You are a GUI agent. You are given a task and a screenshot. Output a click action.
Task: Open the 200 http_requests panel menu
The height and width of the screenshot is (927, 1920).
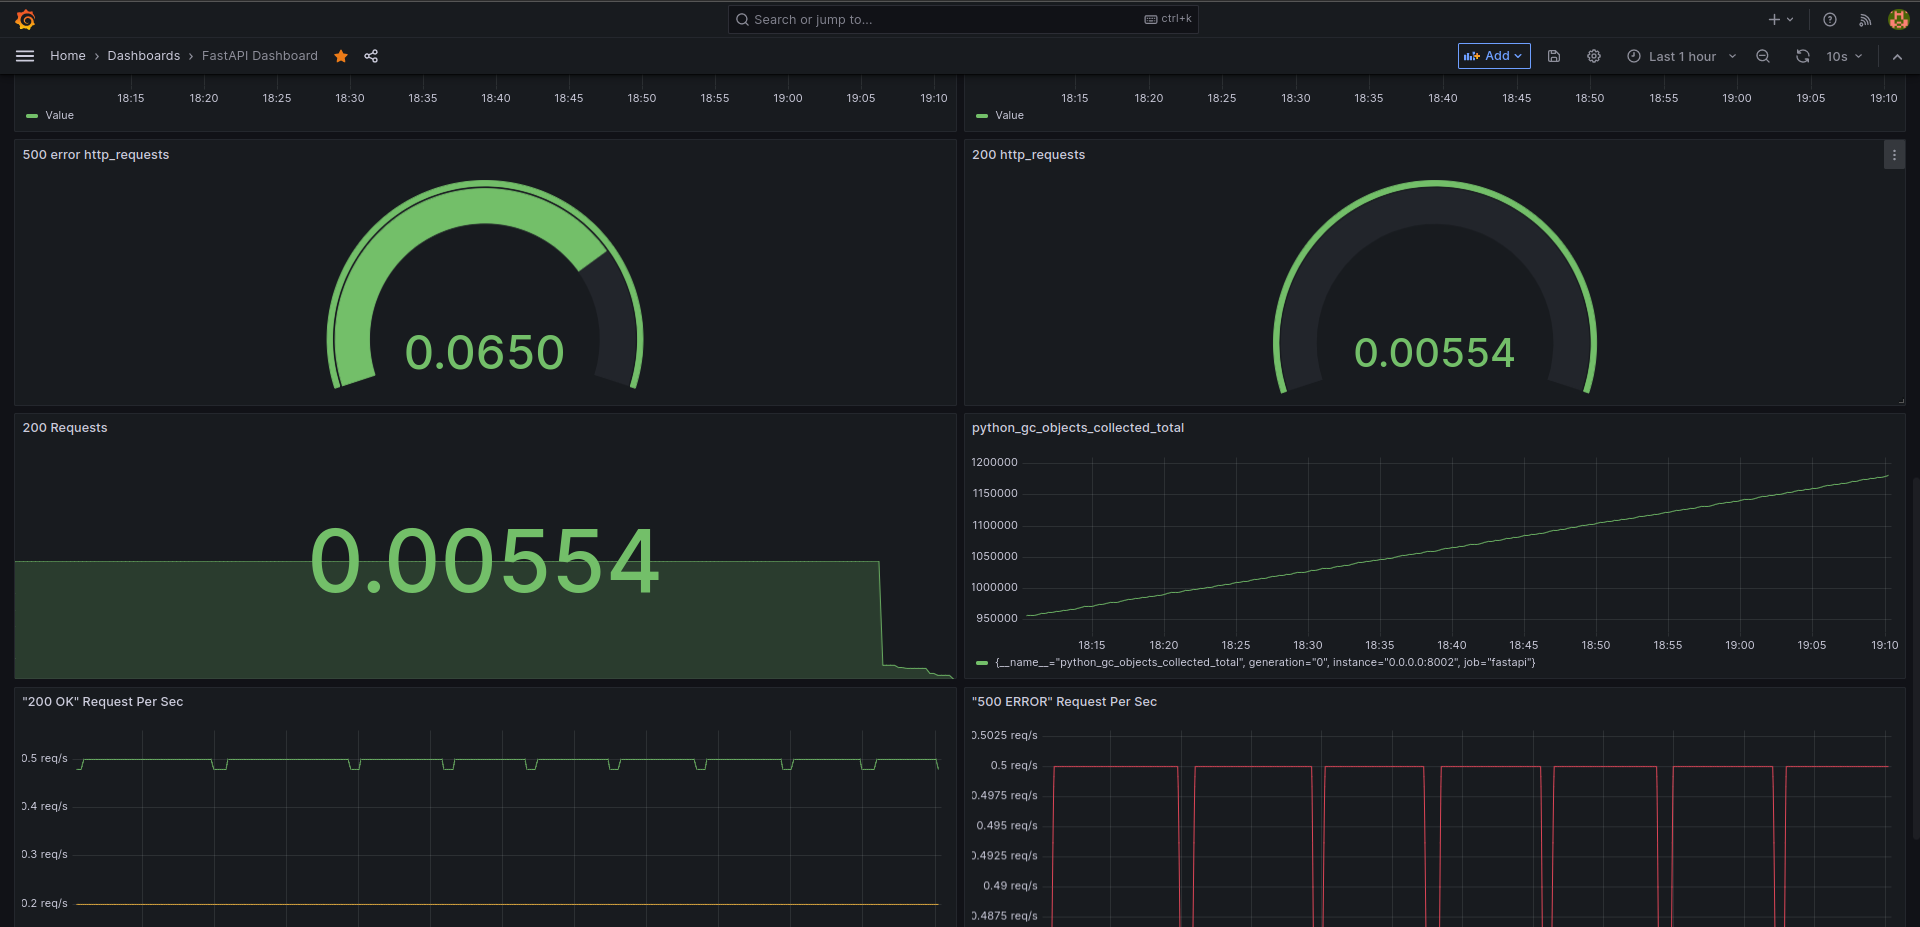tap(1894, 155)
